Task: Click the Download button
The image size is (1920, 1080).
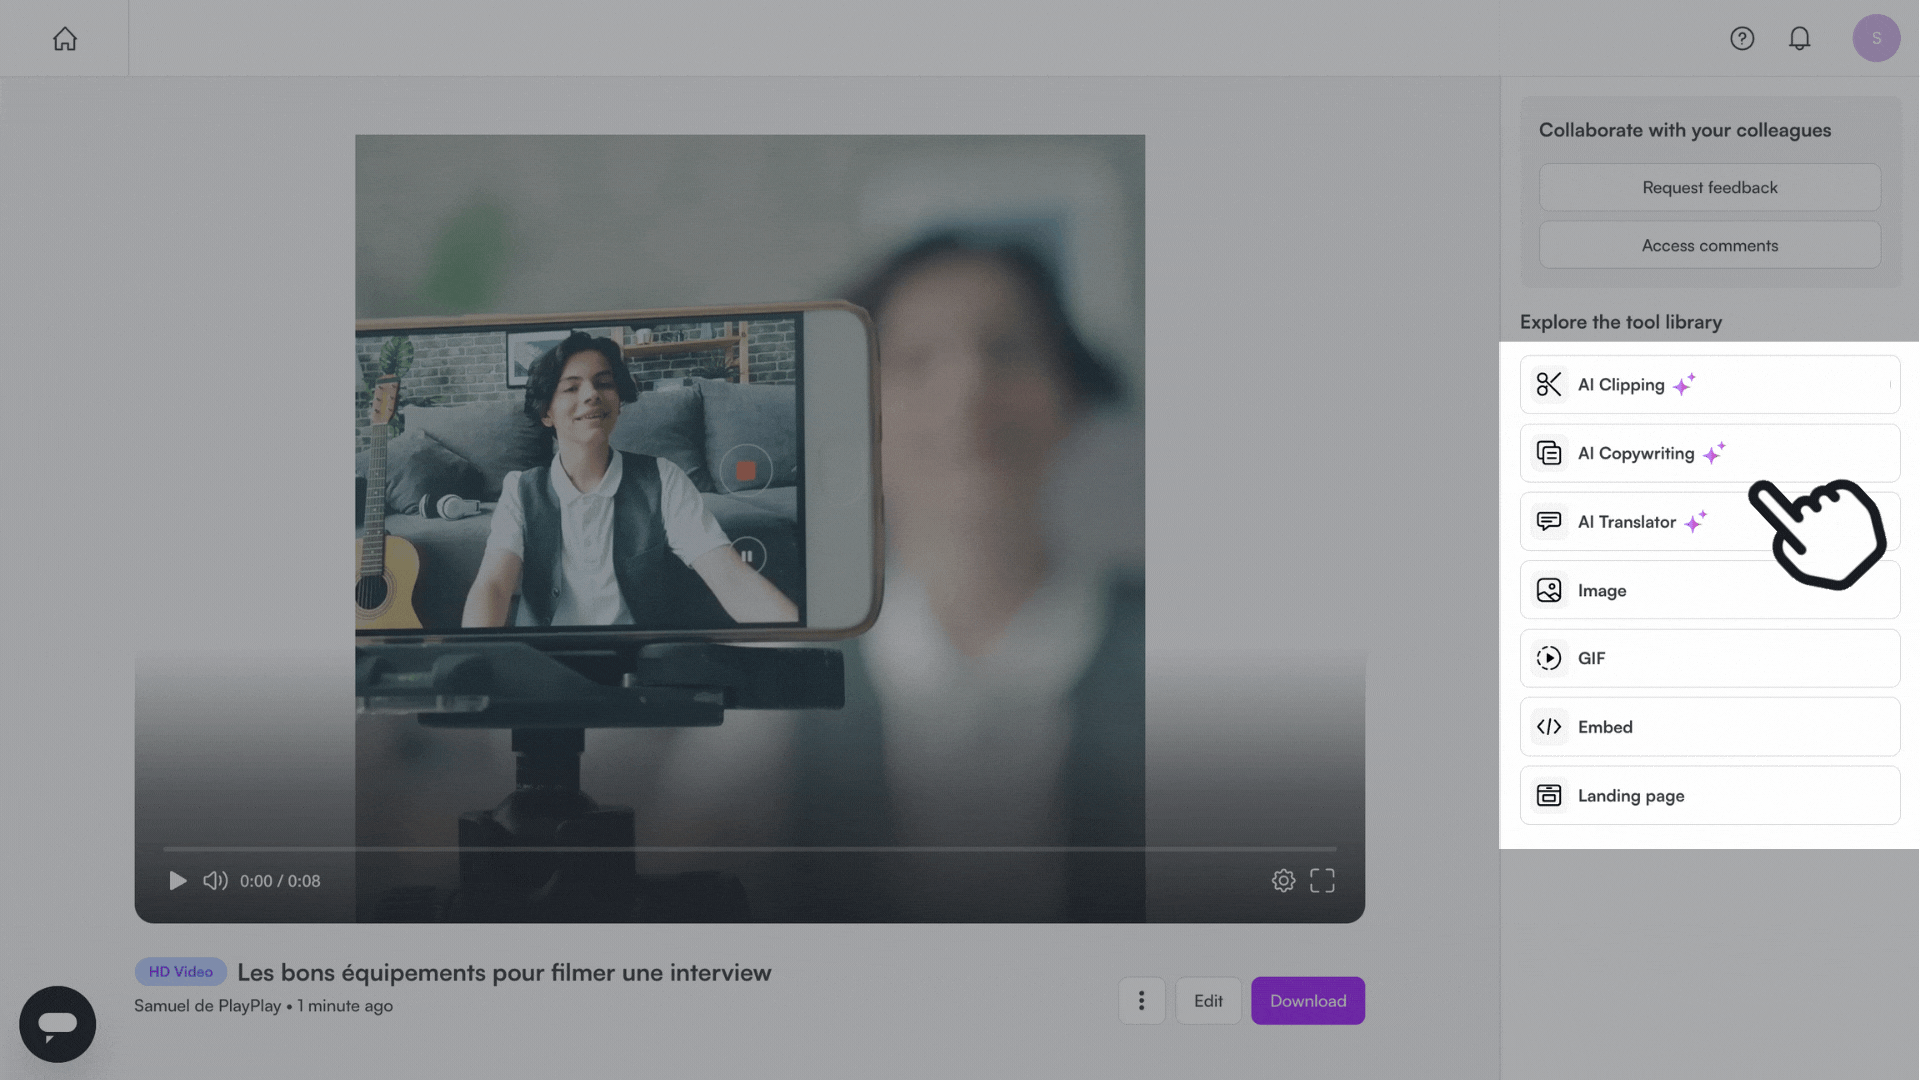Action: [x=1308, y=1000]
